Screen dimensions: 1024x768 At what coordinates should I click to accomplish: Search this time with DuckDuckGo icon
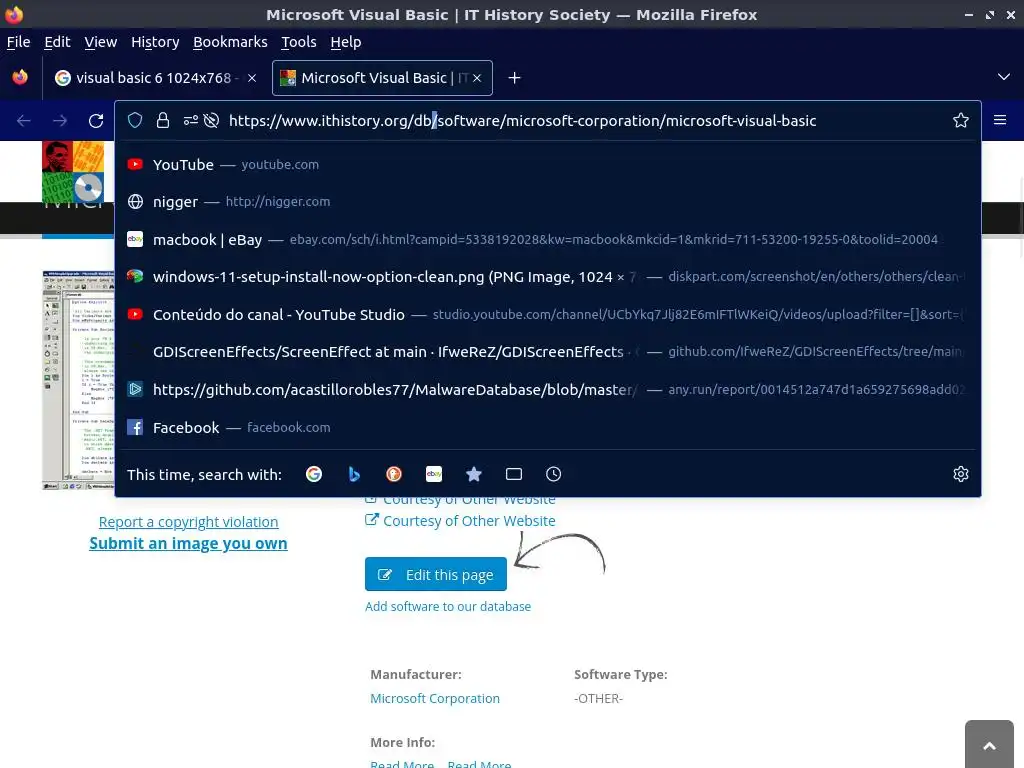(394, 474)
